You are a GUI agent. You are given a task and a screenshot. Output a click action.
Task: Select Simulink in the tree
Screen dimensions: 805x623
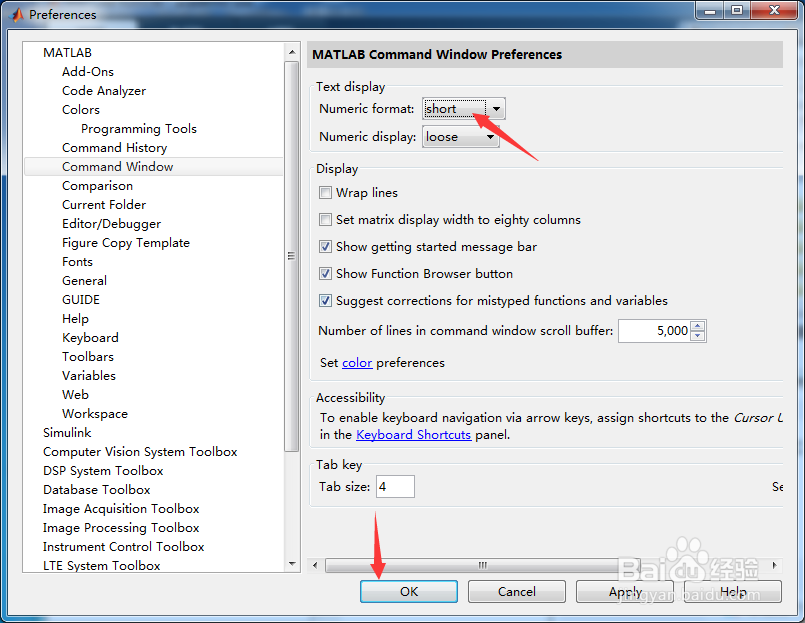67,433
